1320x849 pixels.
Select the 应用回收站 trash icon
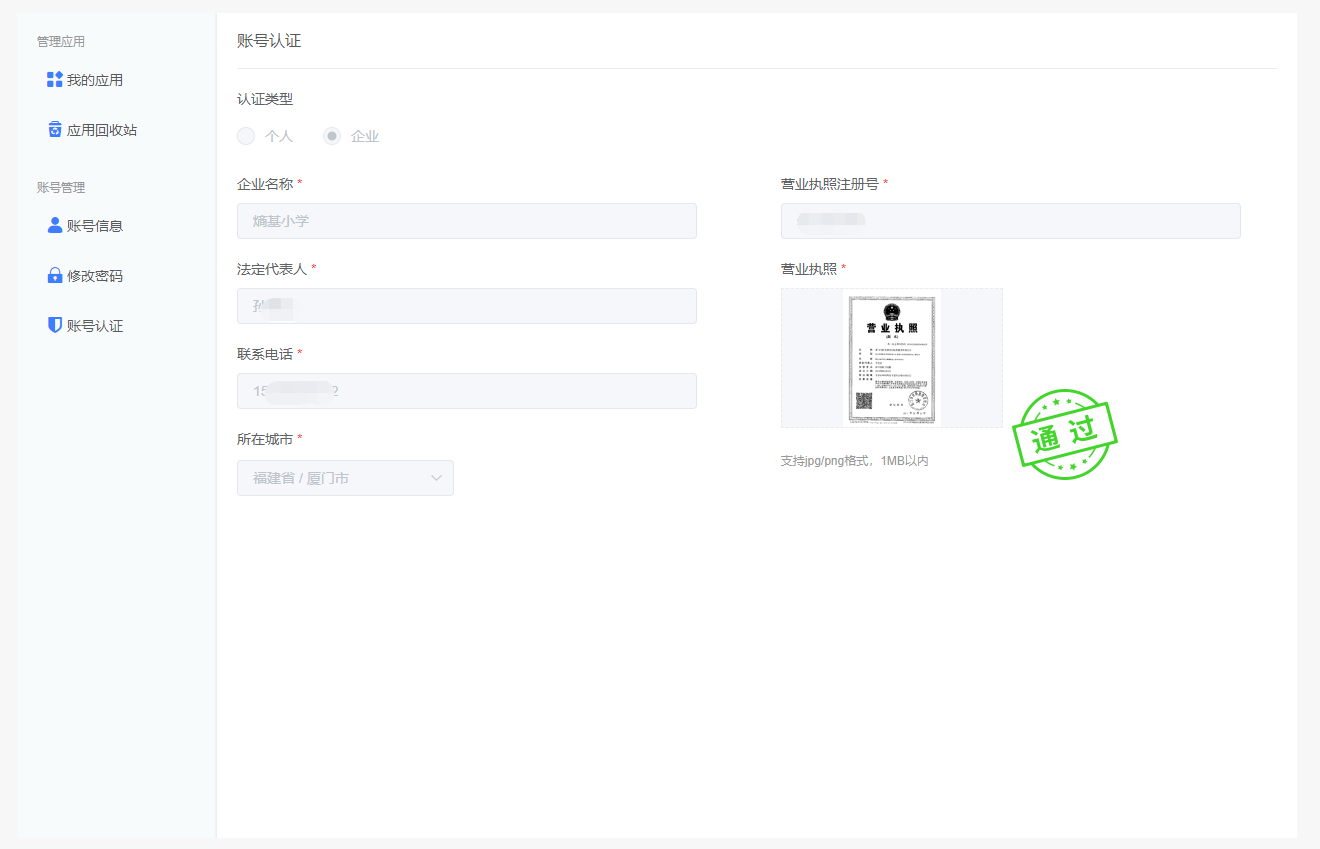55,129
